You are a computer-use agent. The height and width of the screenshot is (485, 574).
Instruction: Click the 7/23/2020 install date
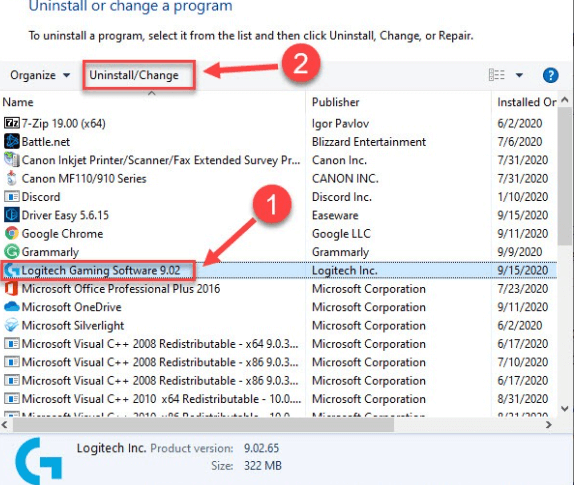point(522,288)
